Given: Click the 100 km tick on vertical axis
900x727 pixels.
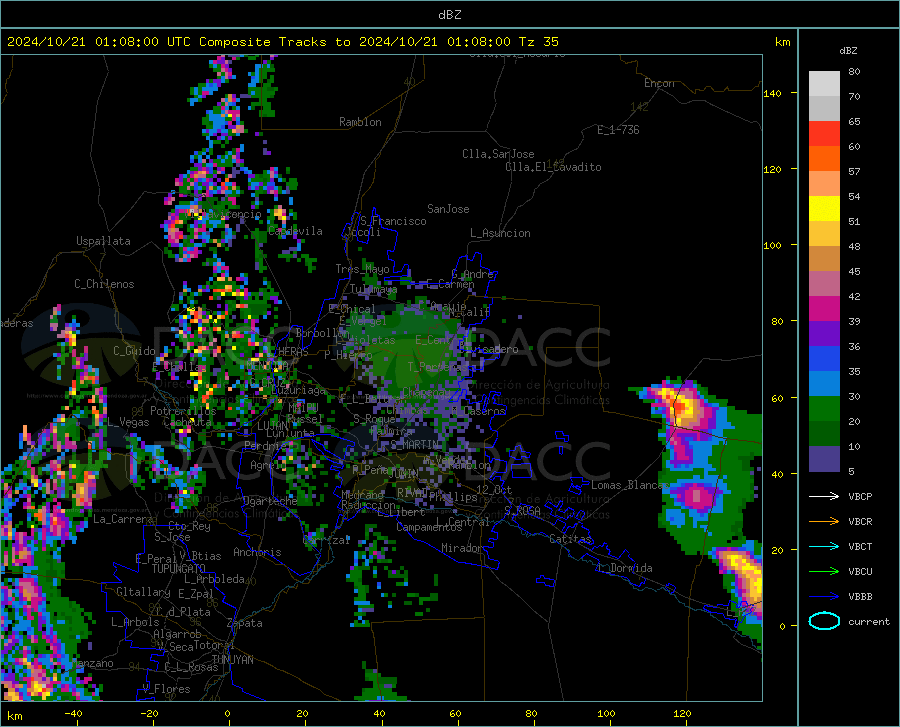Looking at the screenshot, I should click(772, 246).
